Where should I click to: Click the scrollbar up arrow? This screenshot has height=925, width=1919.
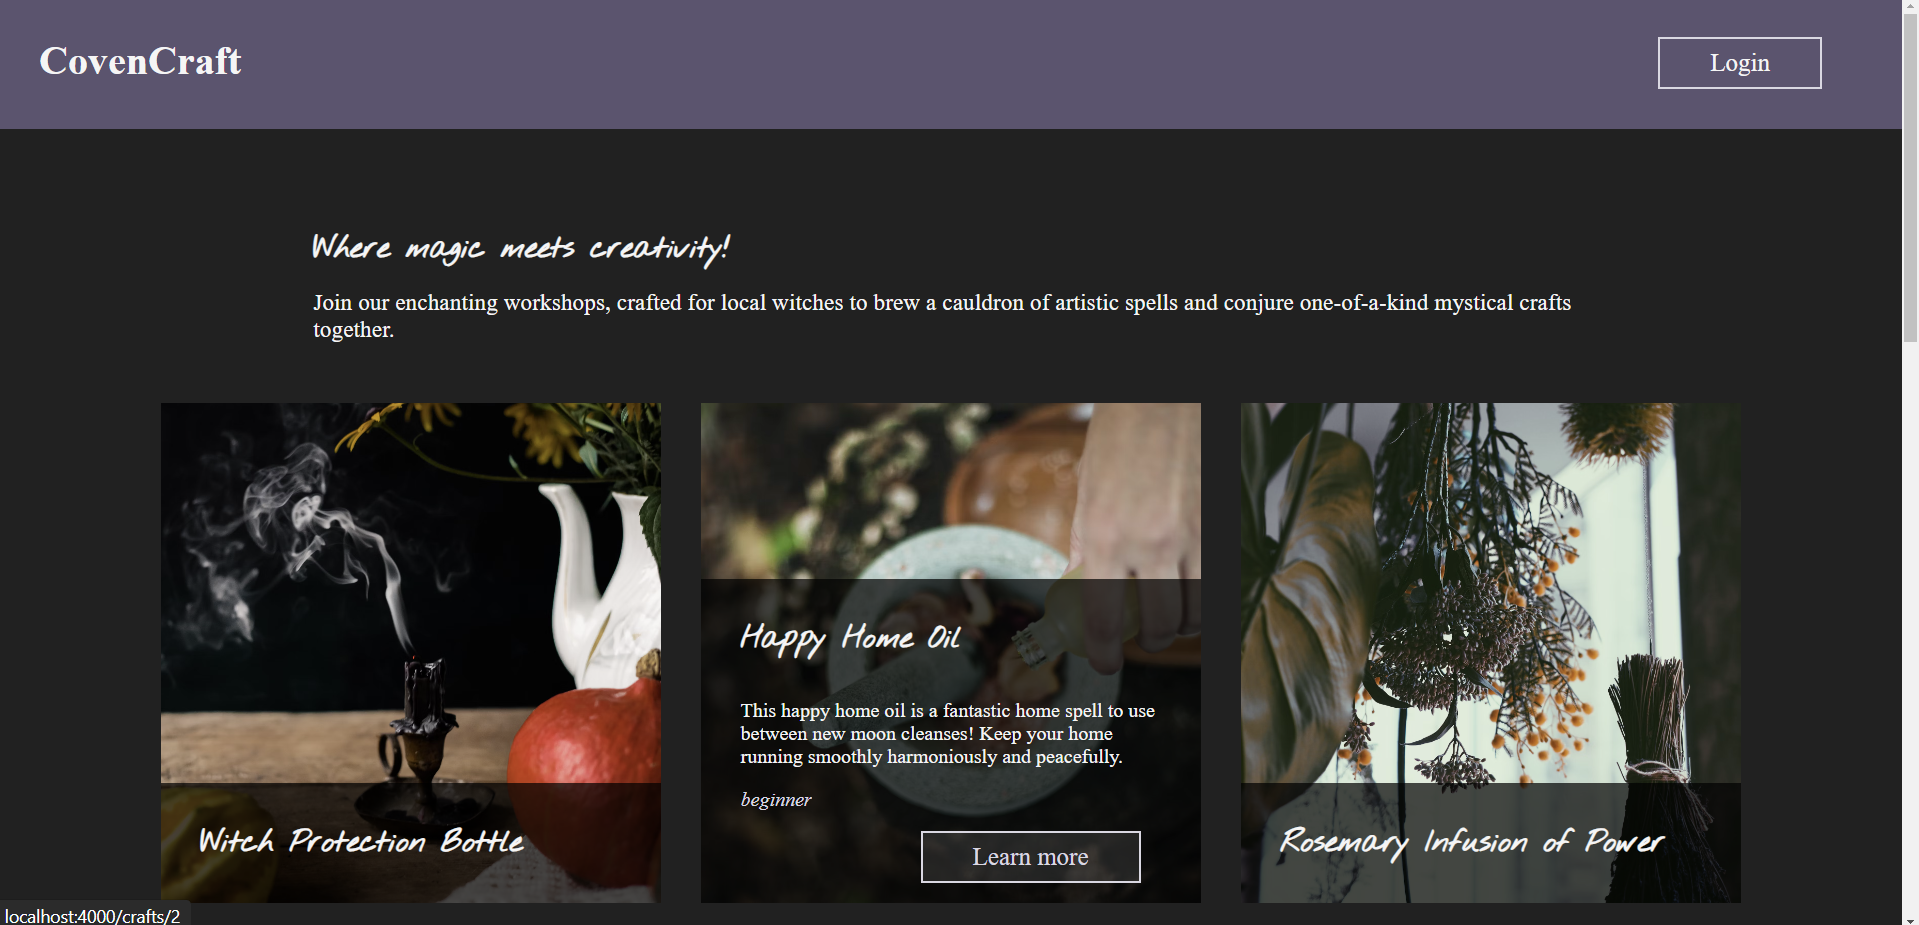tap(1910, 6)
